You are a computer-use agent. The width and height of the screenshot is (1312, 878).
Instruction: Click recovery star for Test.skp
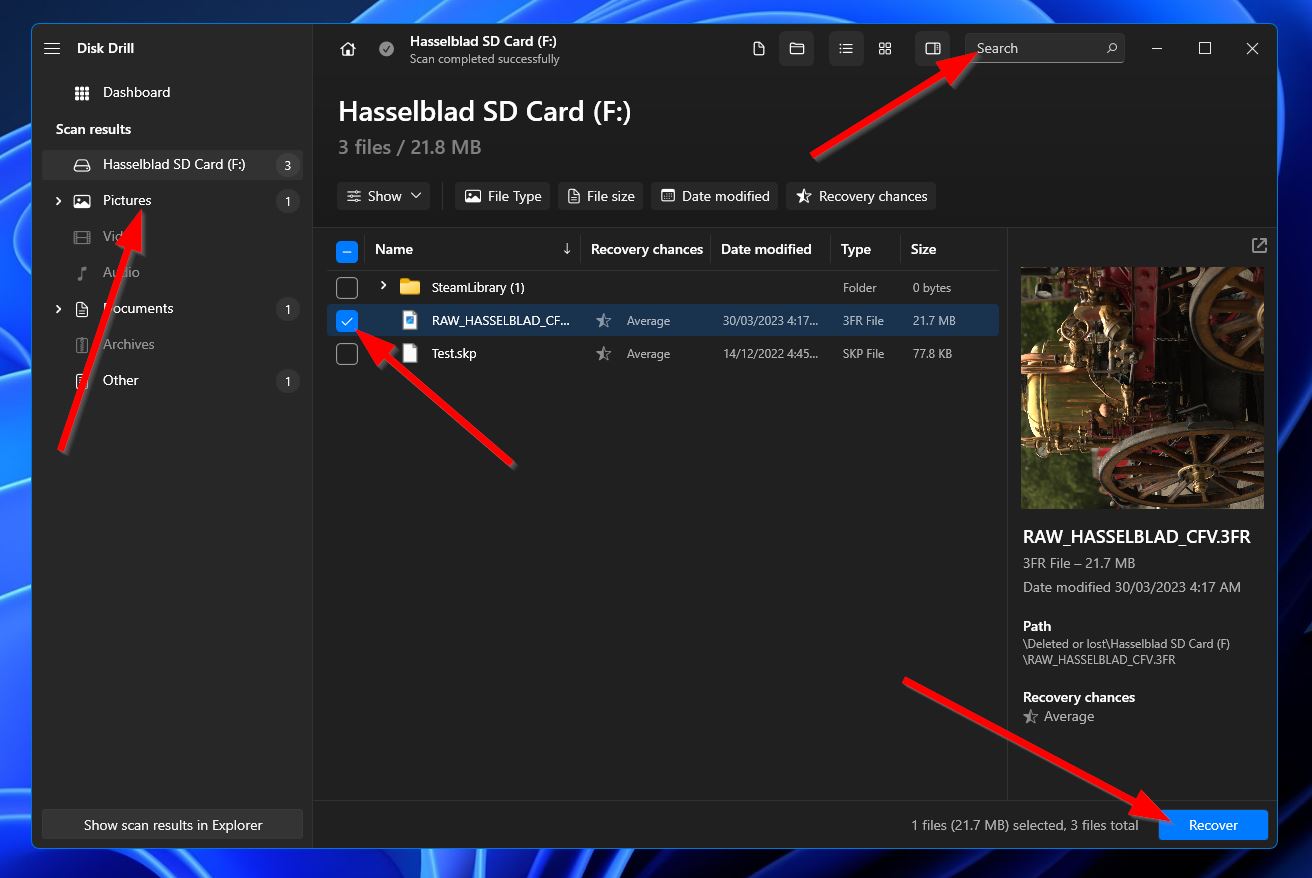[603, 354]
